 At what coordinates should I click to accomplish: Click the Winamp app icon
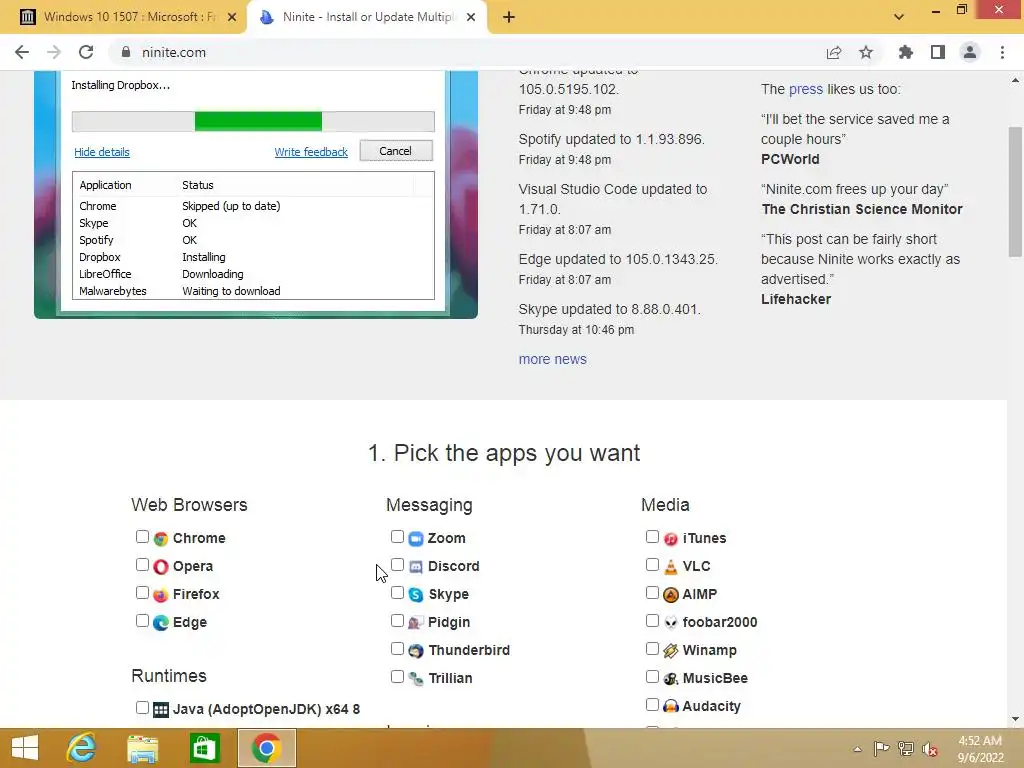(x=671, y=651)
